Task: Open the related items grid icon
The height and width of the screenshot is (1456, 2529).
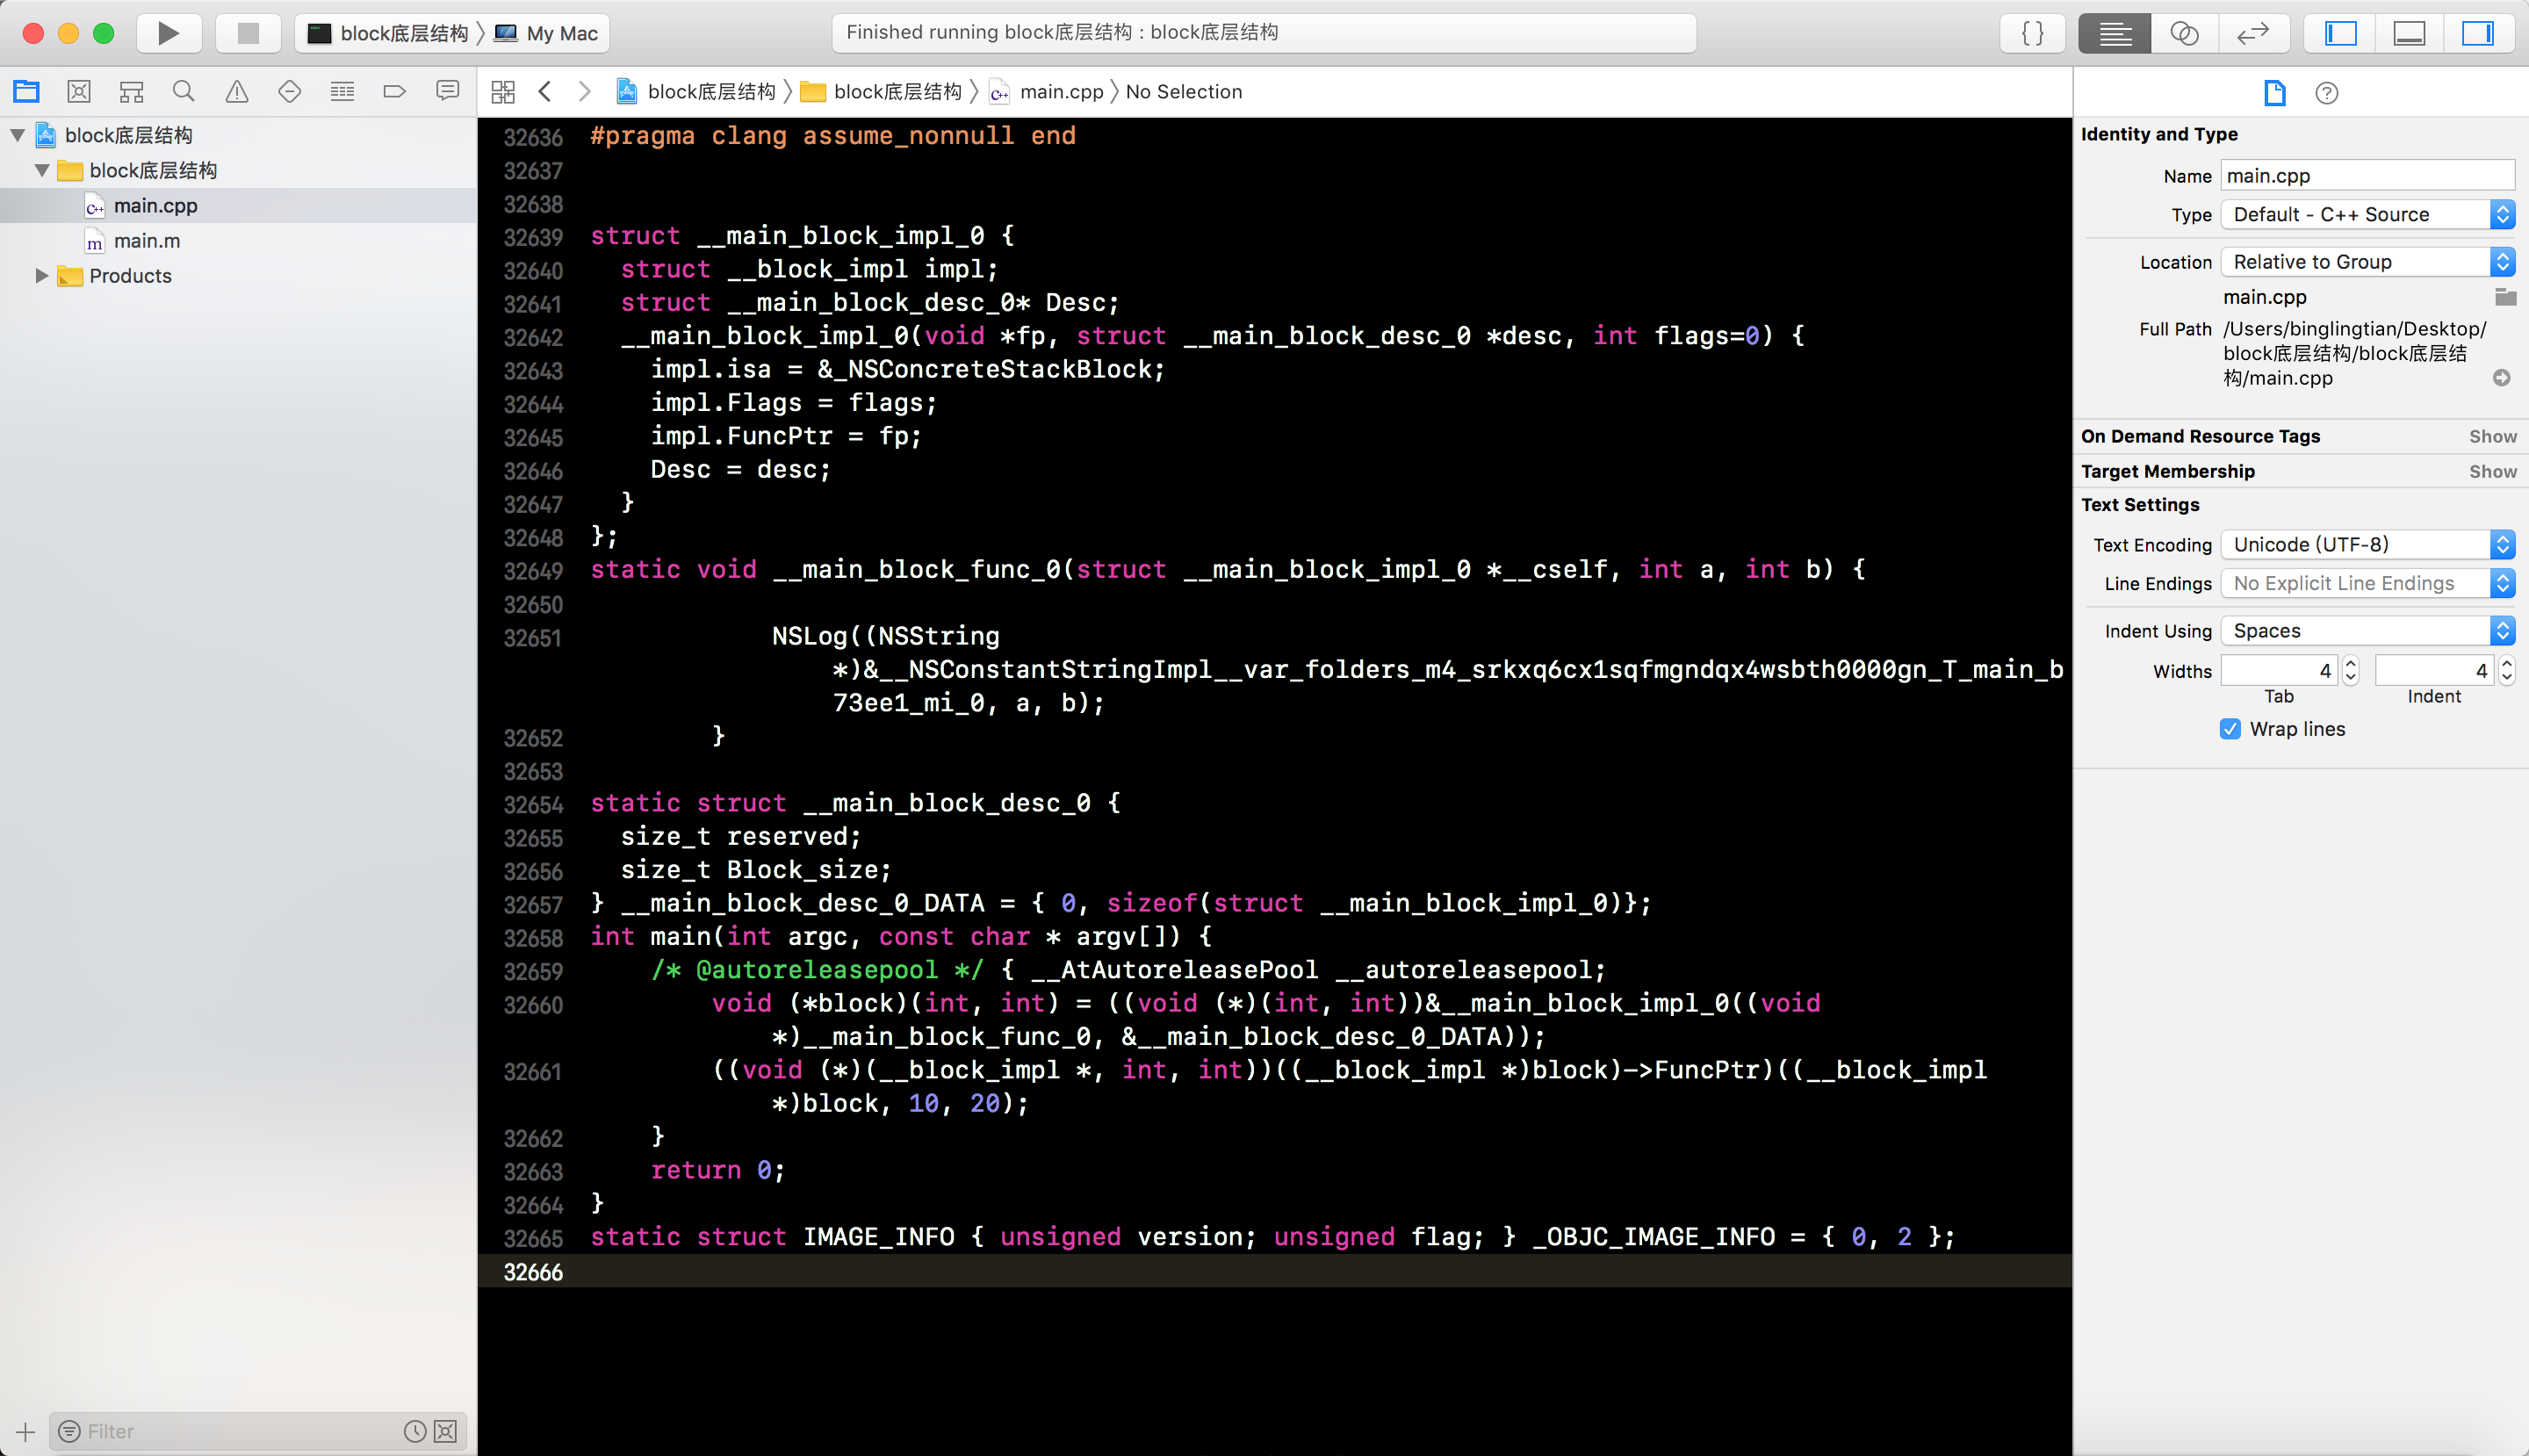Action: point(503,92)
